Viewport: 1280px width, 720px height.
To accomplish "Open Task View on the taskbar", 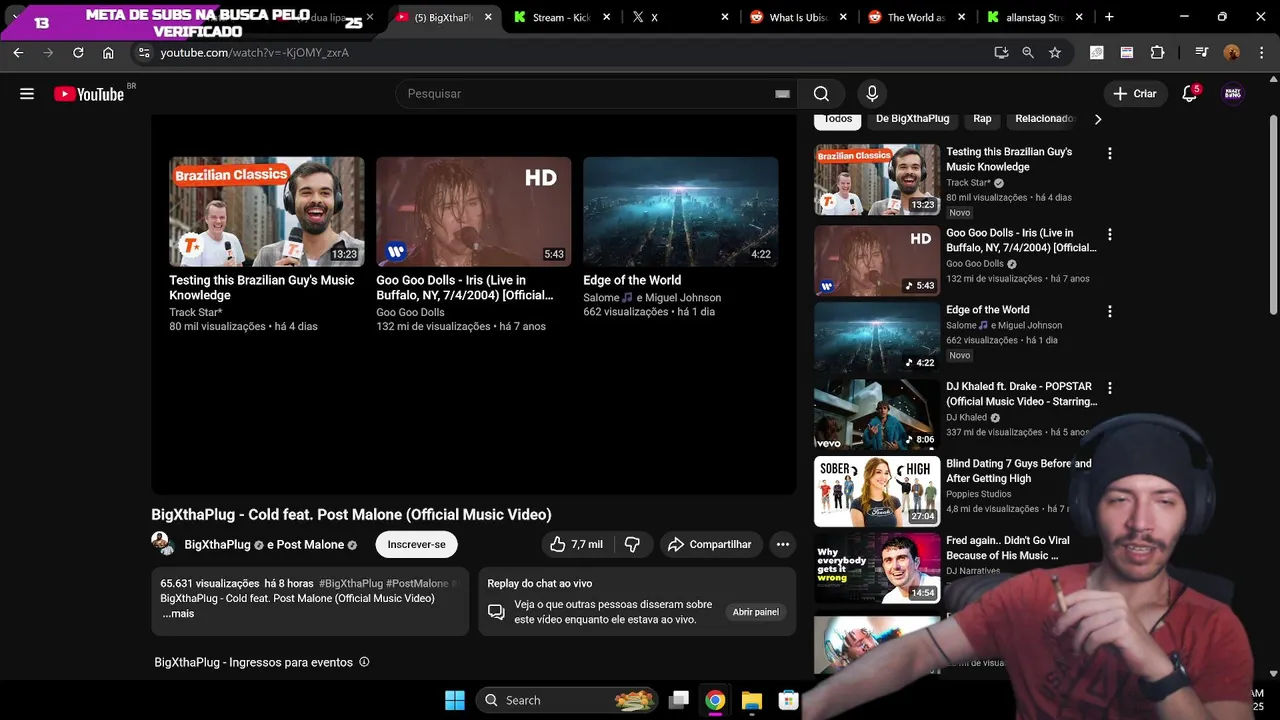I will [x=678, y=700].
